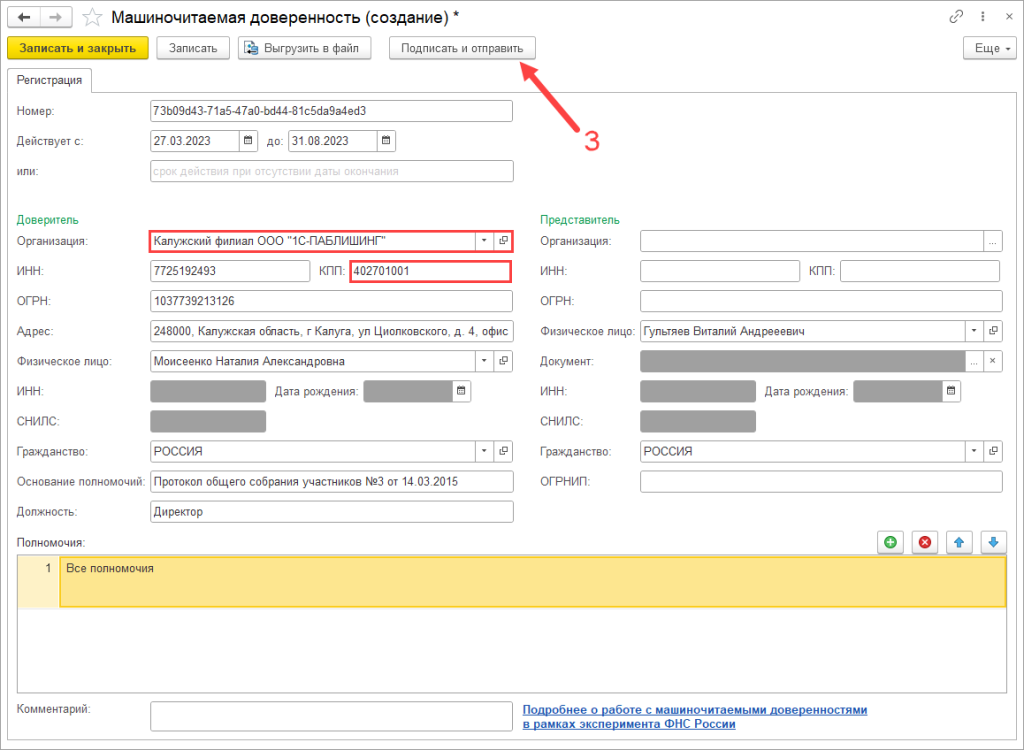Click the Должность field Директор
This screenshot has width=1024, height=750.
click(x=332, y=512)
